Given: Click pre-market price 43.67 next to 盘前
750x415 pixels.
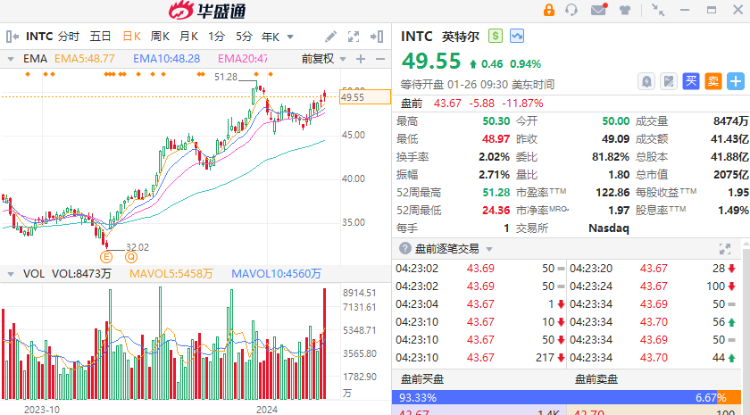Looking at the screenshot, I should (x=447, y=103).
